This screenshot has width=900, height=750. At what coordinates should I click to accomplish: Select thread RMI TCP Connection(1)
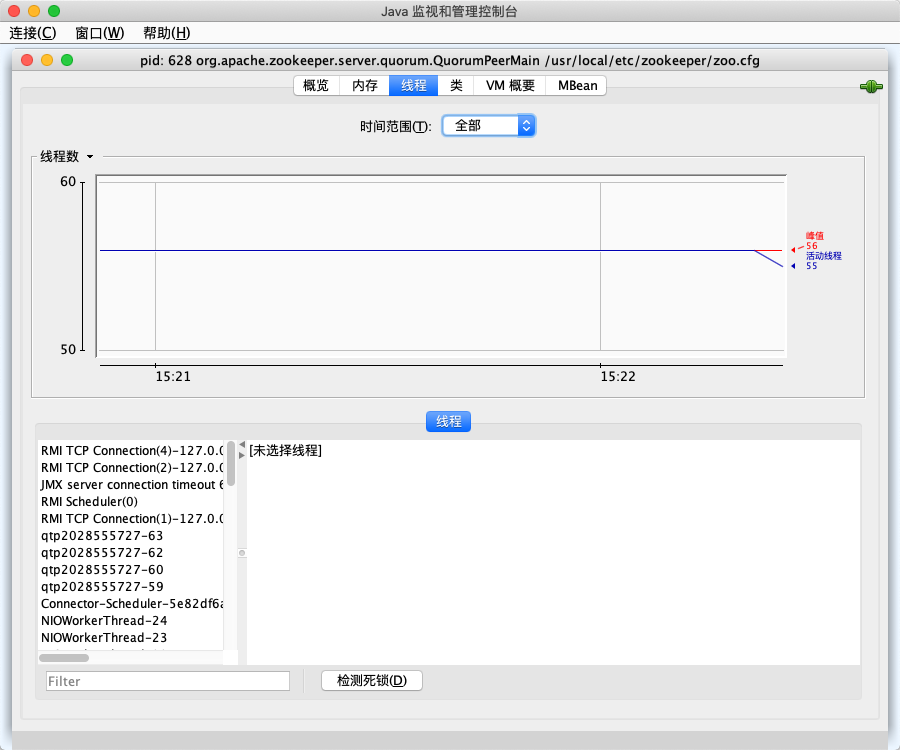(x=131, y=519)
